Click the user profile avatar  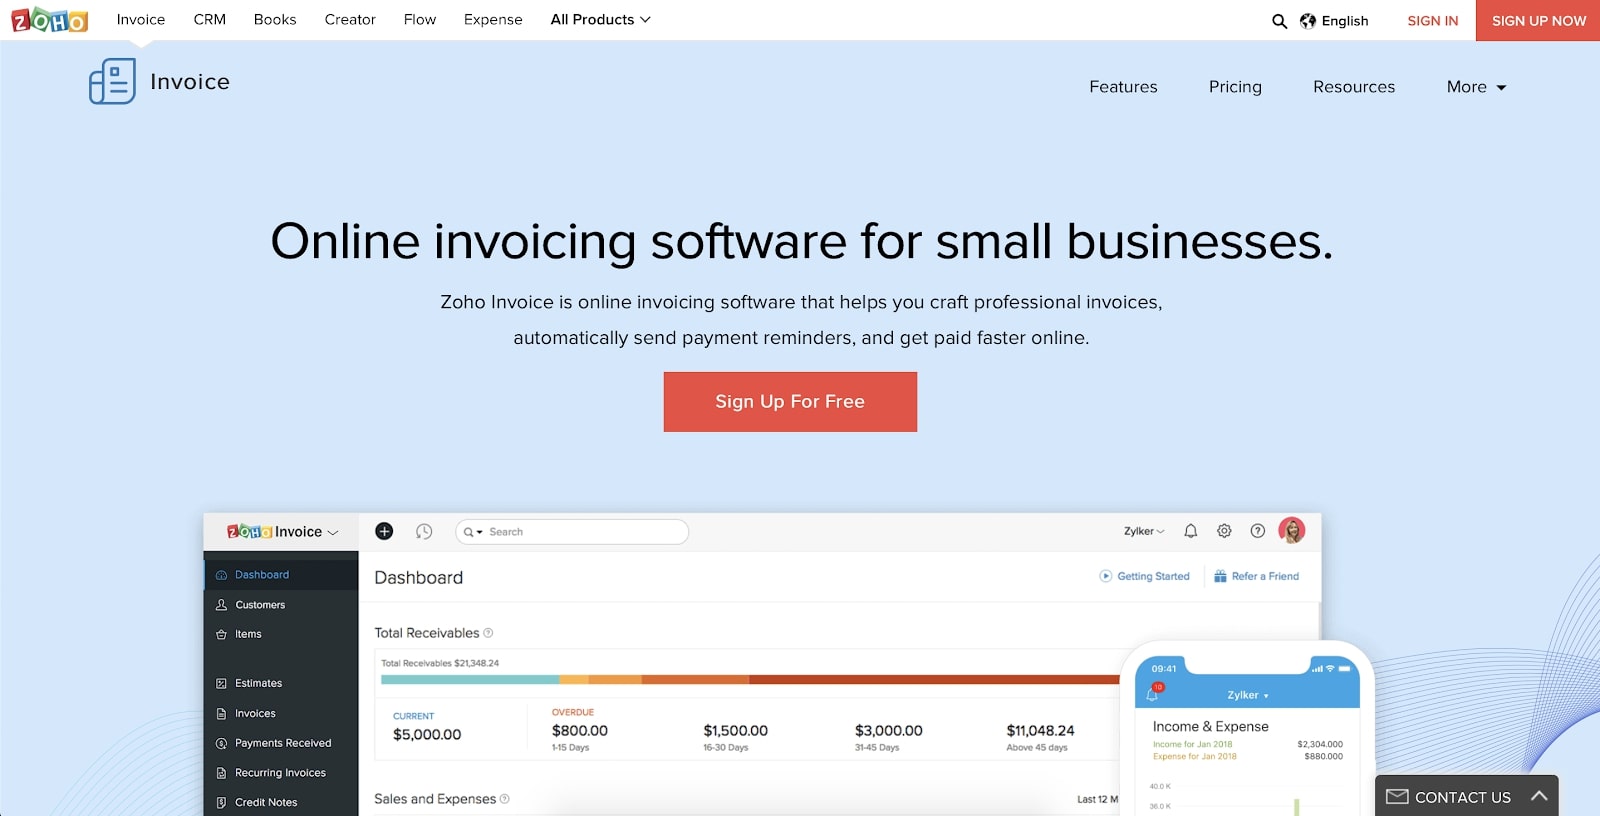[1292, 531]
